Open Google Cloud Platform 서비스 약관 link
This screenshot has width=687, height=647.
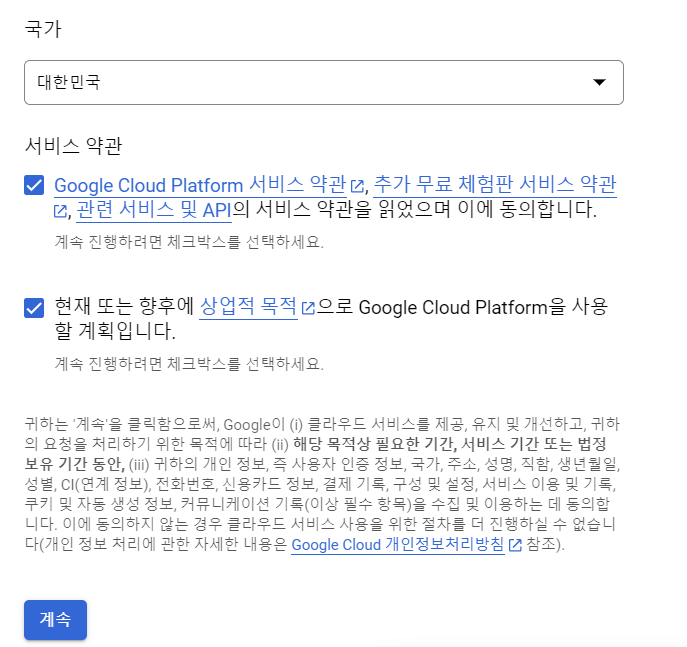[x=200, y=185]
